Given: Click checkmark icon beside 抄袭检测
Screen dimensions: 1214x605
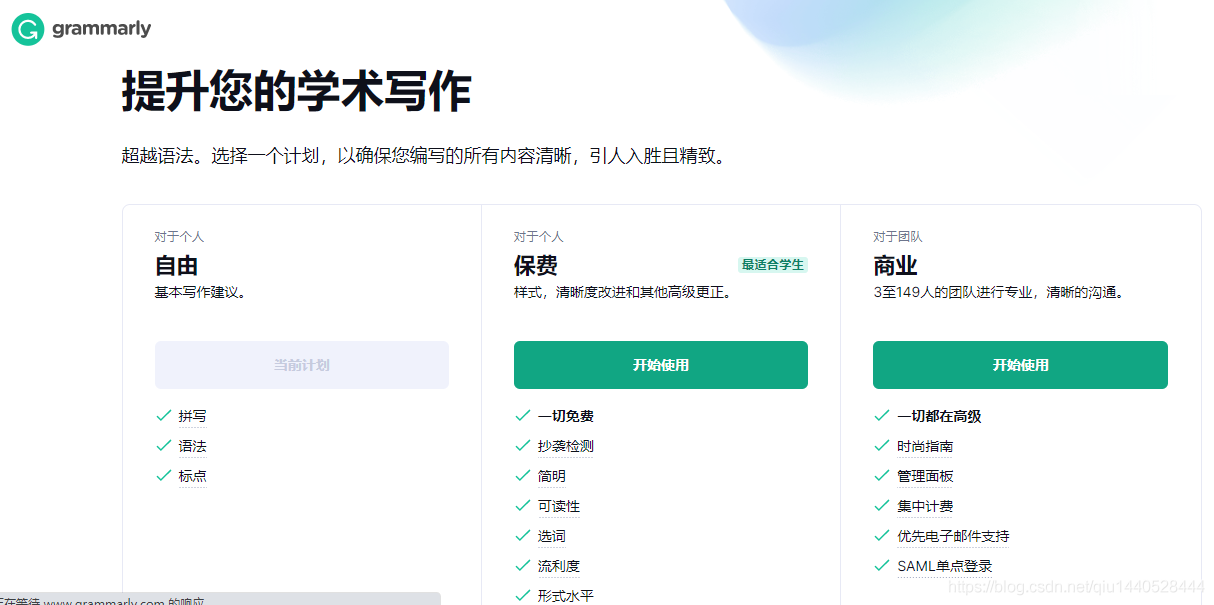Looking at the screenshot, I should pyautogui.click(x=522, y=445).
